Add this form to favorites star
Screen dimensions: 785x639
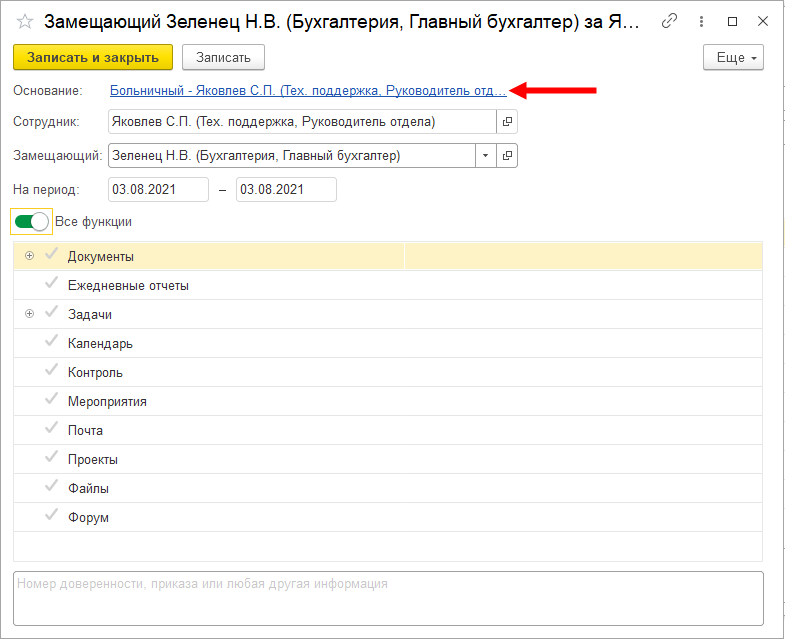[x=25, y=21]
